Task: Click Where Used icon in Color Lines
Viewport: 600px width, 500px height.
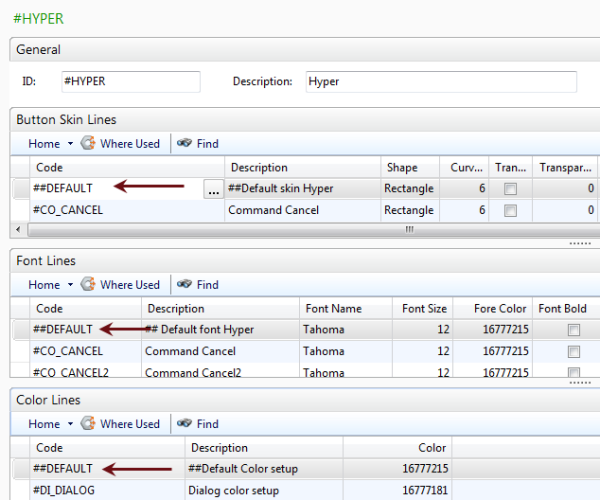Action: coord(88,424)
